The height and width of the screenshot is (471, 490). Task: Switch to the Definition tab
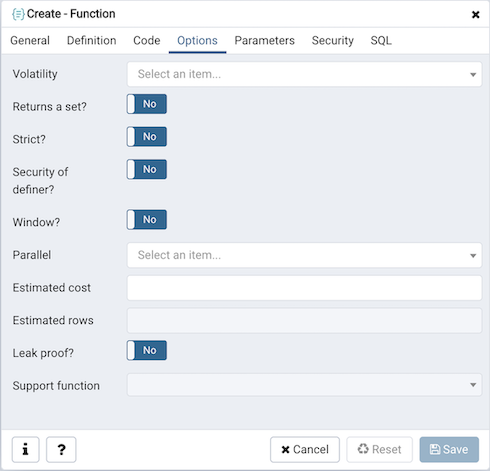pyautogui.click(x=92, y=40)
